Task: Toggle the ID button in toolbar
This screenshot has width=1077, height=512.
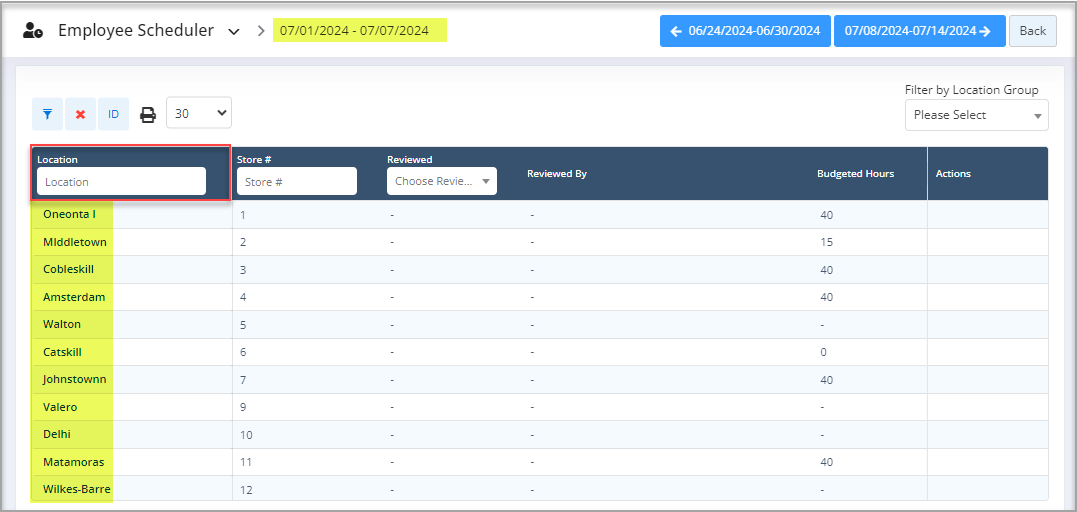Action: click(113, 114)
